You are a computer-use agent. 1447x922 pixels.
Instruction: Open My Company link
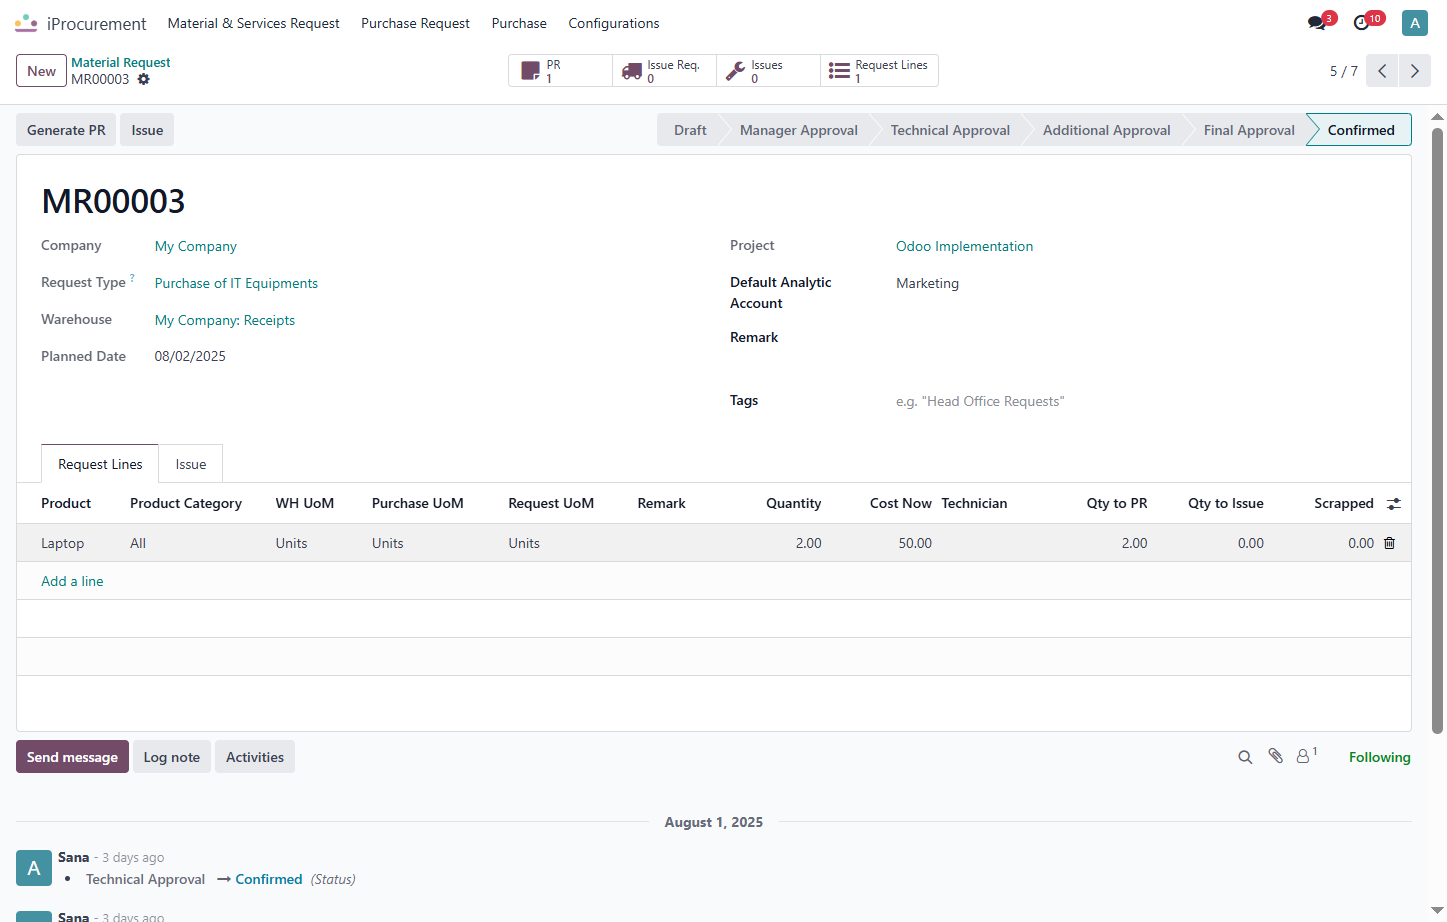(196, 246)
